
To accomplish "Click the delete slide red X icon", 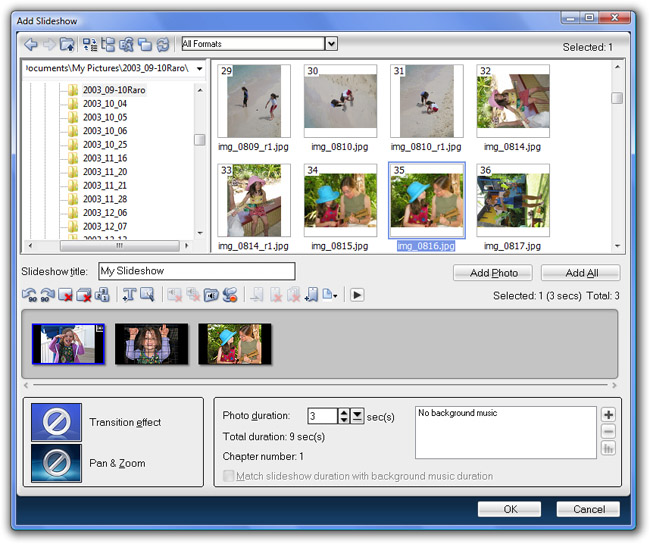I will pos(66,295).
